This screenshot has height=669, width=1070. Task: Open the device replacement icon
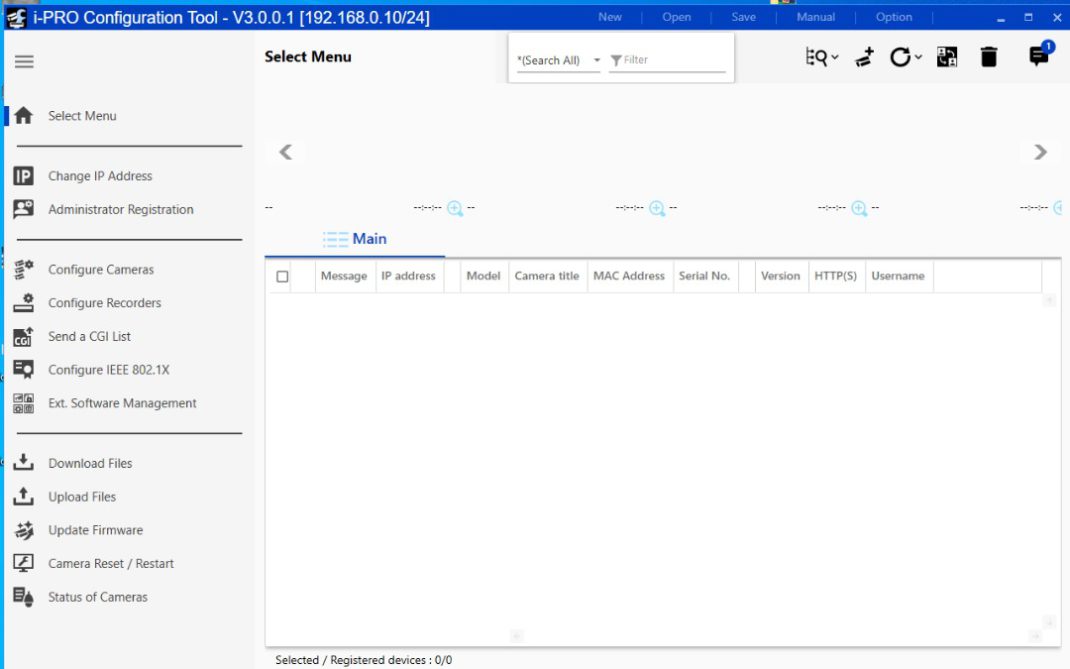[x=946, y=57]
